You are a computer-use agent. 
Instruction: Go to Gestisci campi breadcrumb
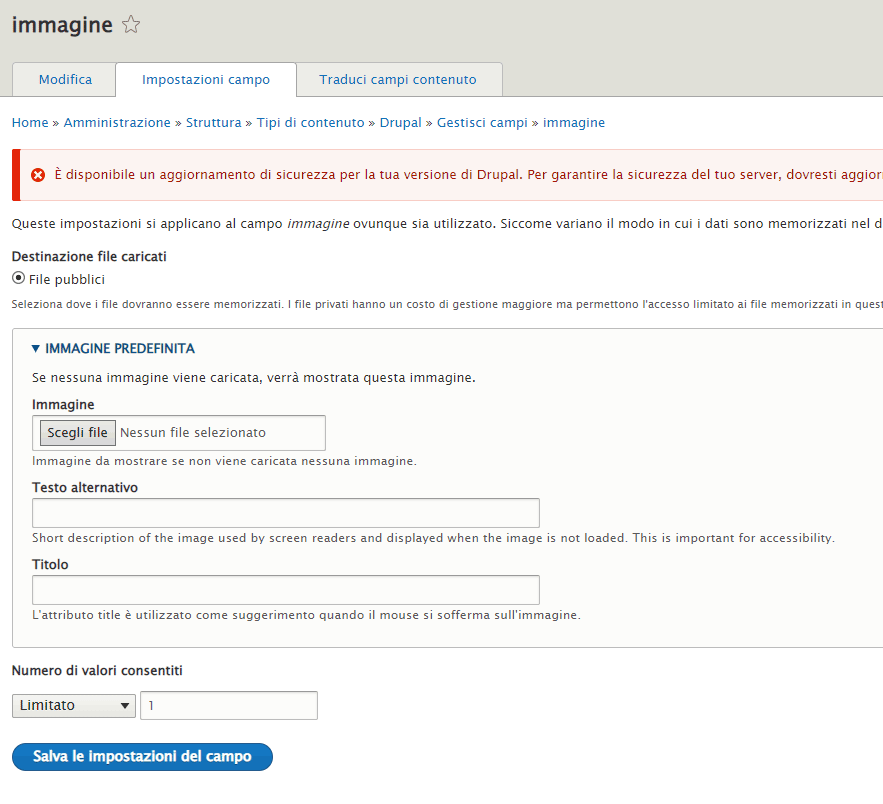(x=482, y=123)
